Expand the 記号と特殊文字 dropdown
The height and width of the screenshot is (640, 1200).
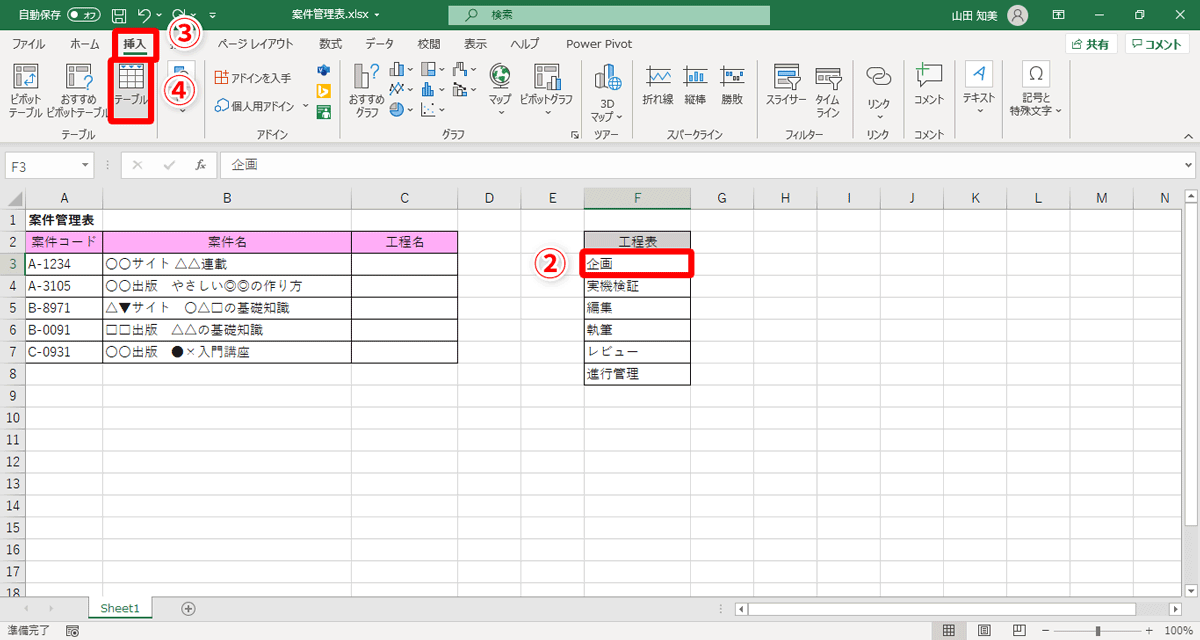[1035, 90]
